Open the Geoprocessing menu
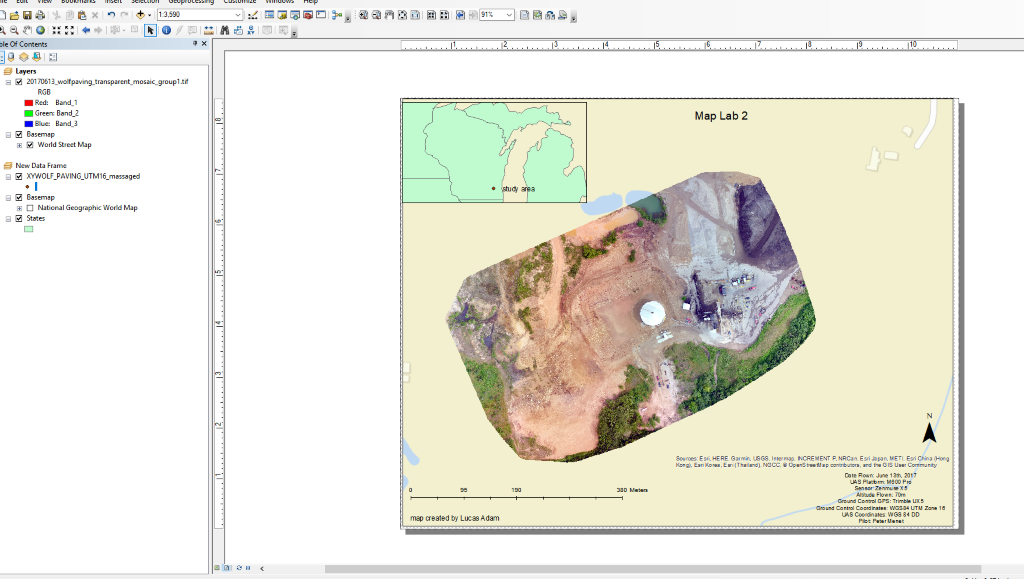 pyautogui.click(x=191, y=2)
